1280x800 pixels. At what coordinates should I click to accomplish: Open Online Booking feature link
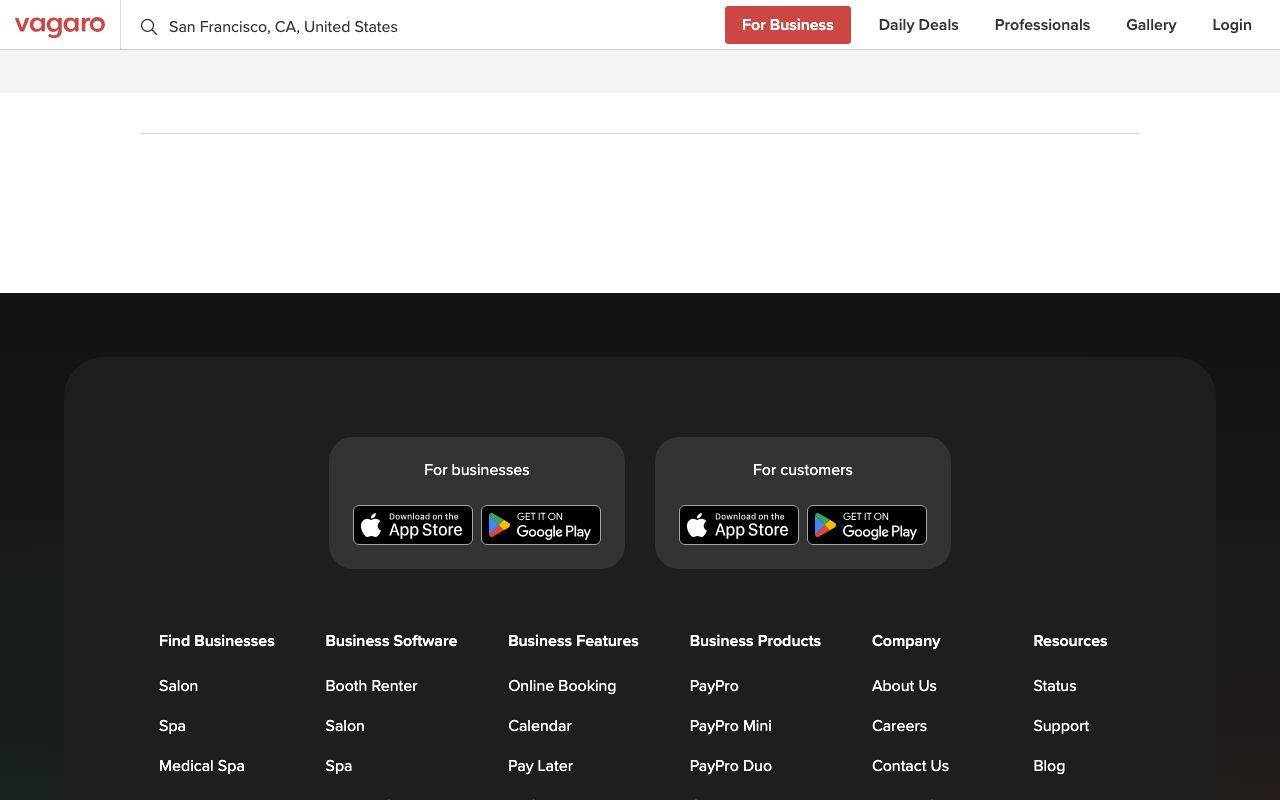tap(562, 686)
